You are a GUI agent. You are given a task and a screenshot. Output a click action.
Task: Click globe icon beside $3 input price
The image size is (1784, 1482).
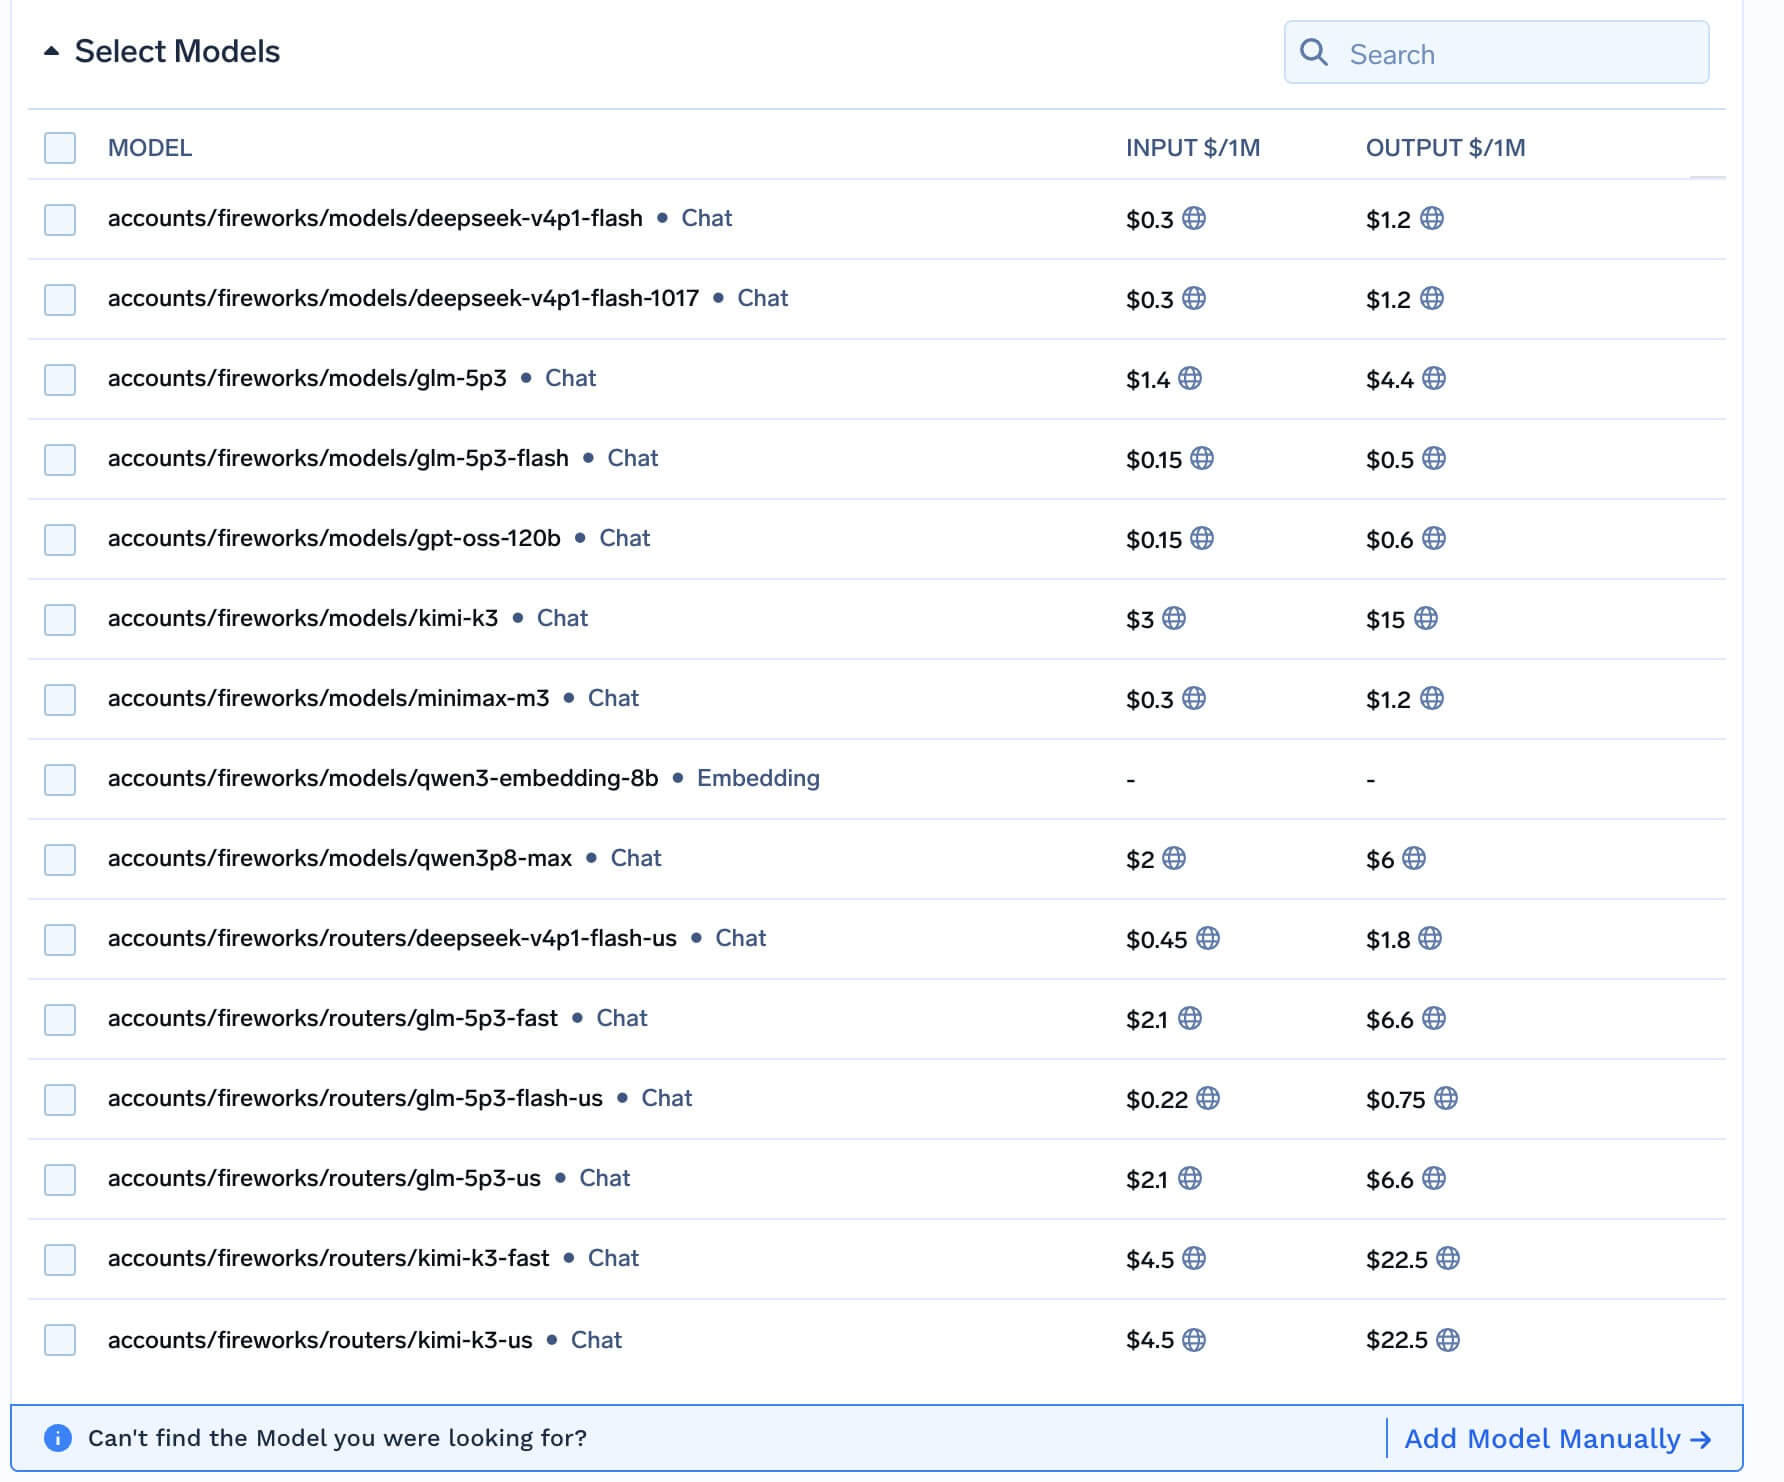point(1174,618)
